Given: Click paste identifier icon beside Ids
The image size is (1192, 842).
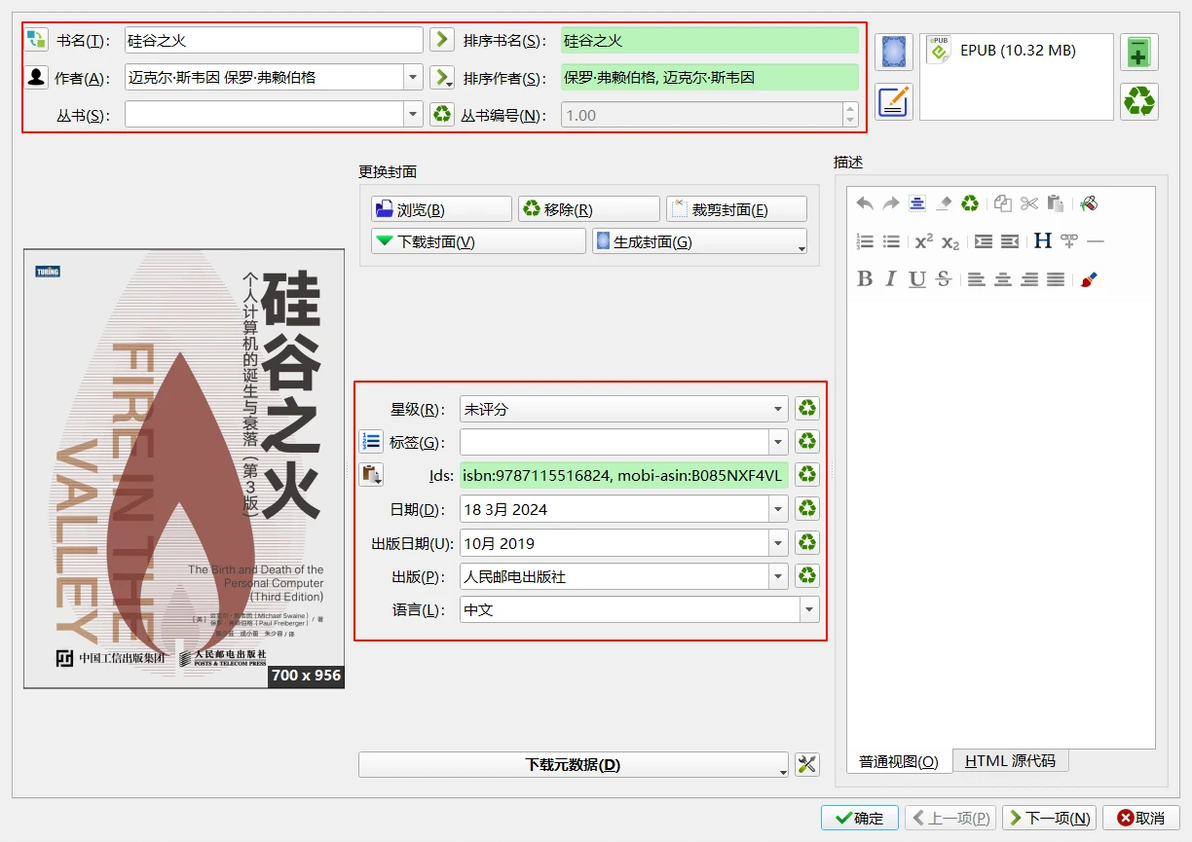Looking at the screenshot, I should point(371,475).
